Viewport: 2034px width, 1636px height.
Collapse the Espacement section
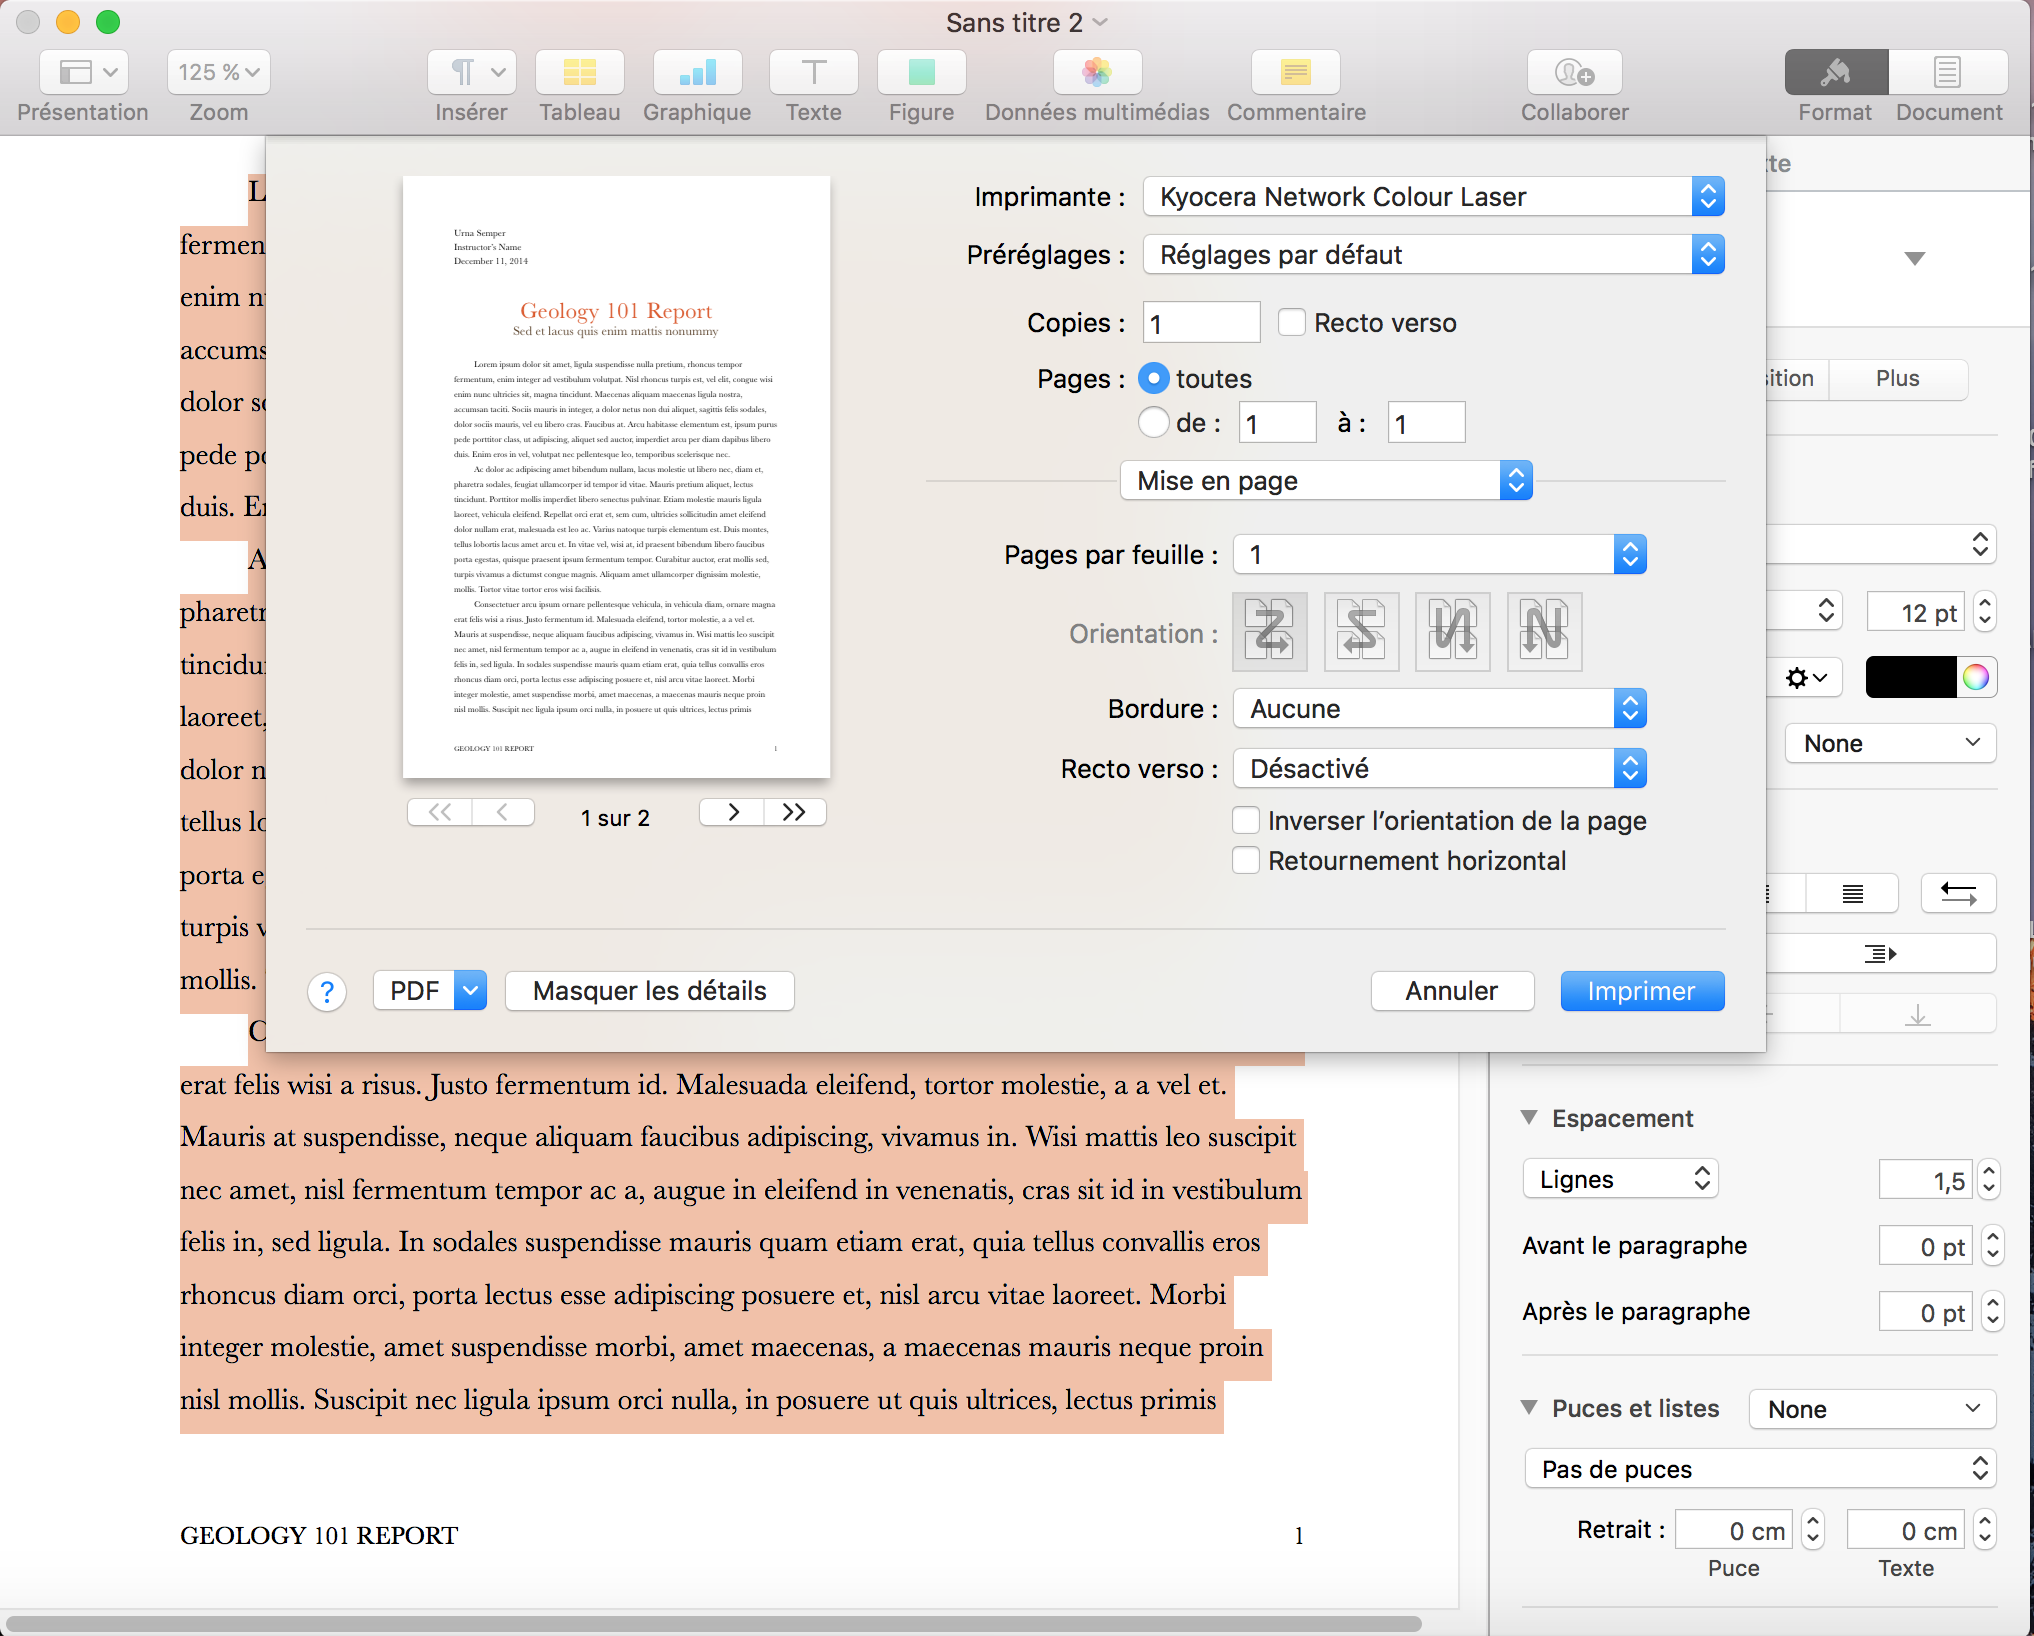pyautogui.click(x=1529, y=1117)
